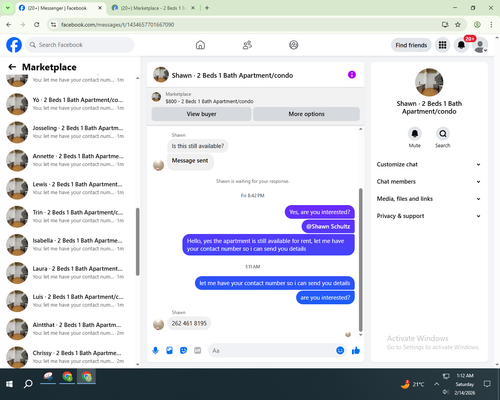Click the 'are you interested?' blue message
Image resolution: width=500 pixels, height=400 pixels.
click(325, 298)
